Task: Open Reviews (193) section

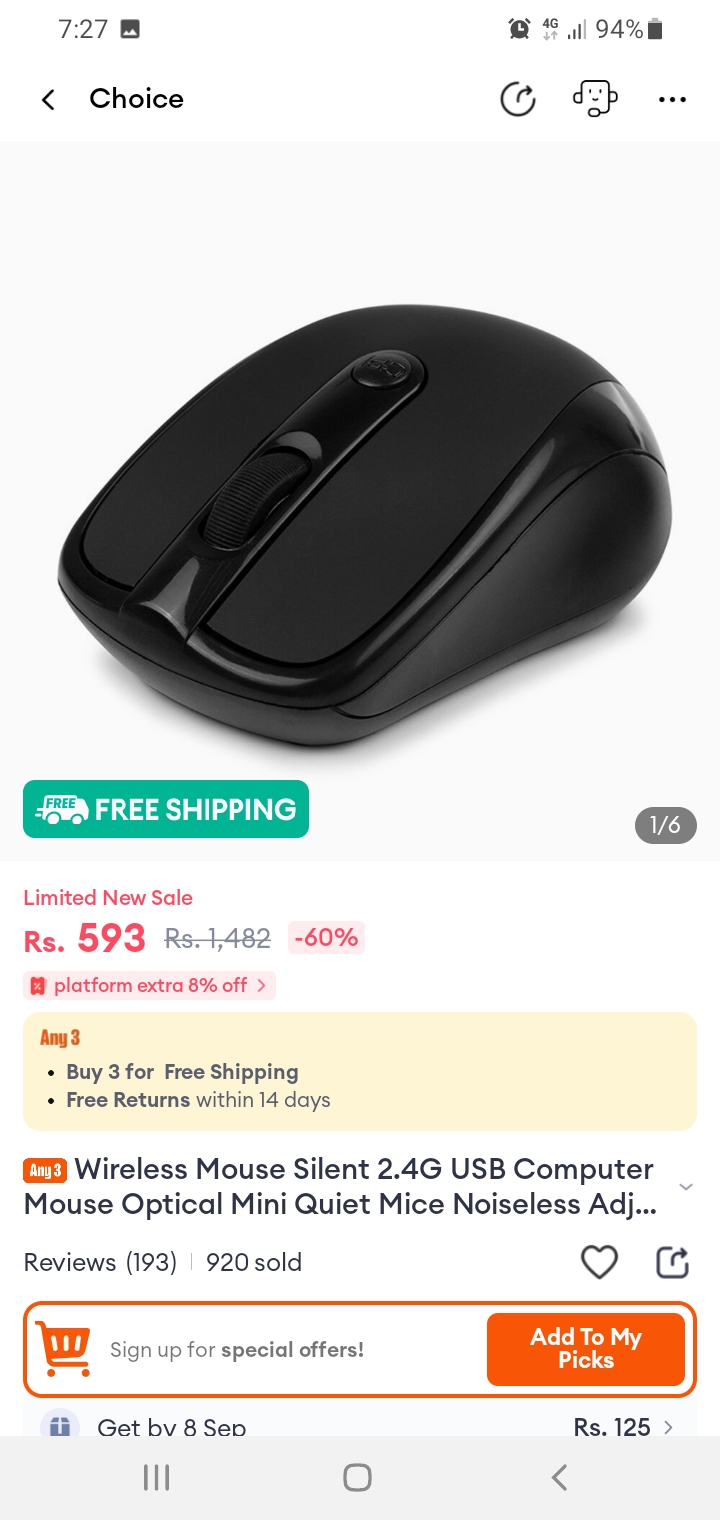Action: (x=100, y=1262)
